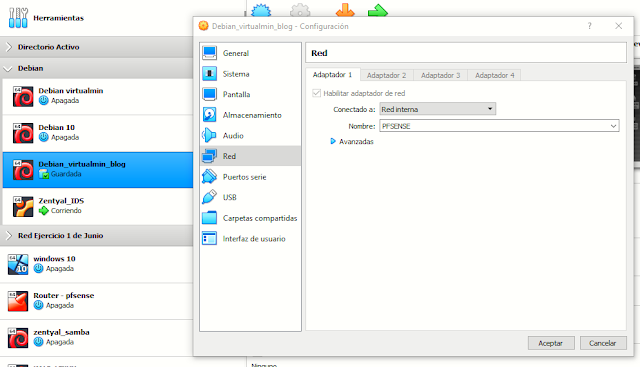Click the windows 10 VM icon

(18, 265)
